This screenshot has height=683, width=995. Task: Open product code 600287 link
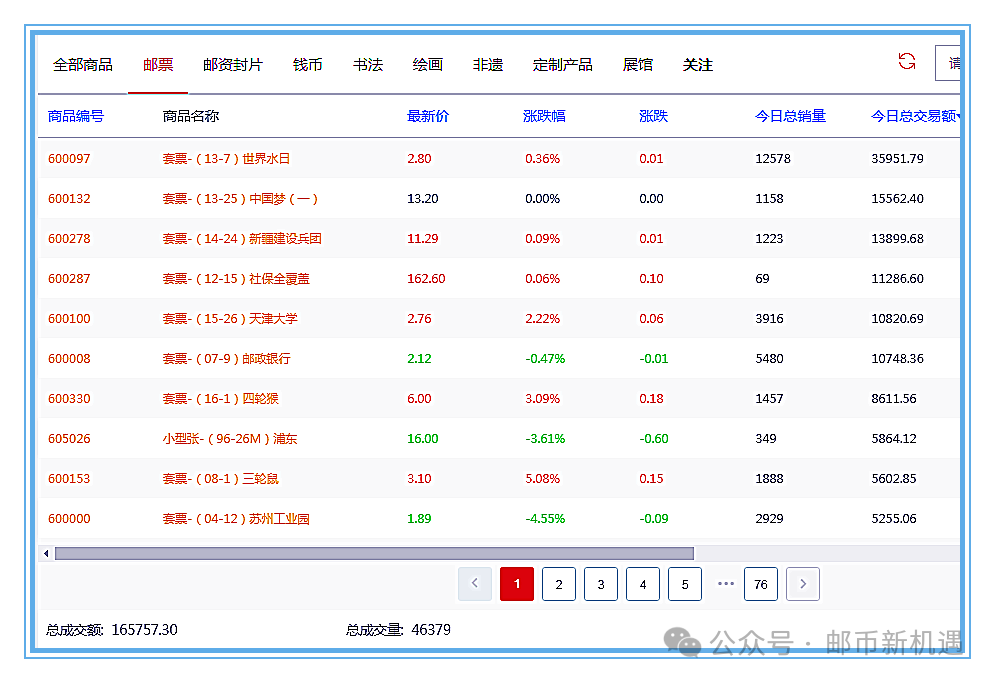(x=69, y=279)
